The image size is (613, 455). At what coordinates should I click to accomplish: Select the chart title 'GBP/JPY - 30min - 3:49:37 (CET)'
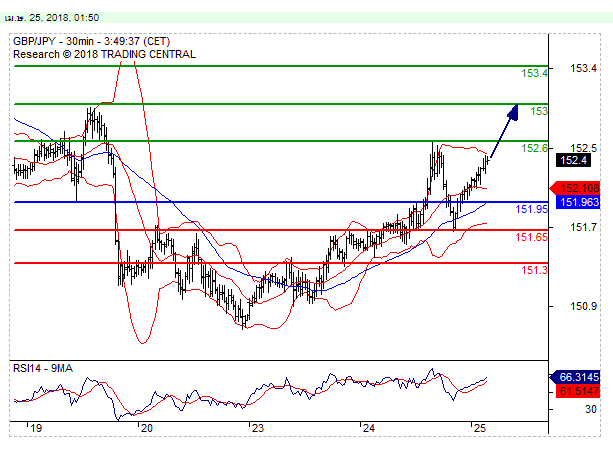point(92,41)
